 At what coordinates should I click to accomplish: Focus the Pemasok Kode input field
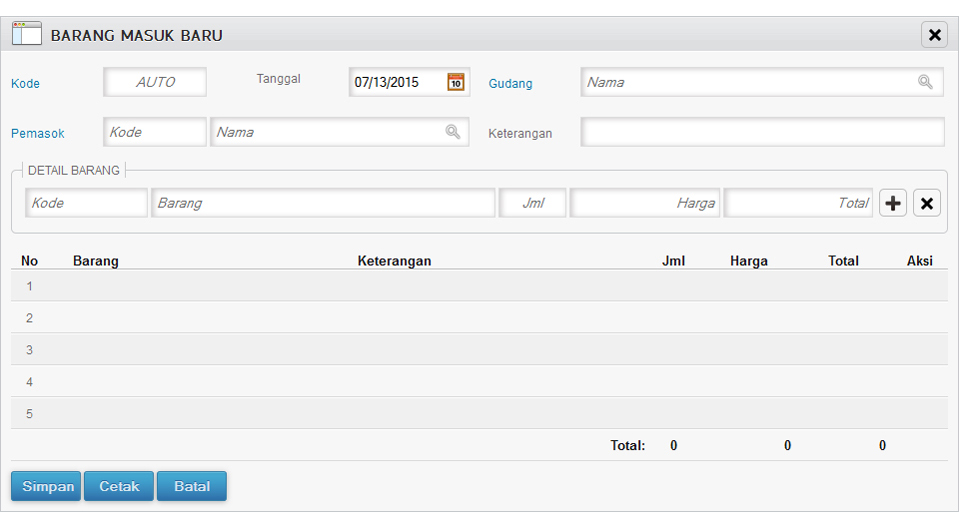[x=155, y=131]
